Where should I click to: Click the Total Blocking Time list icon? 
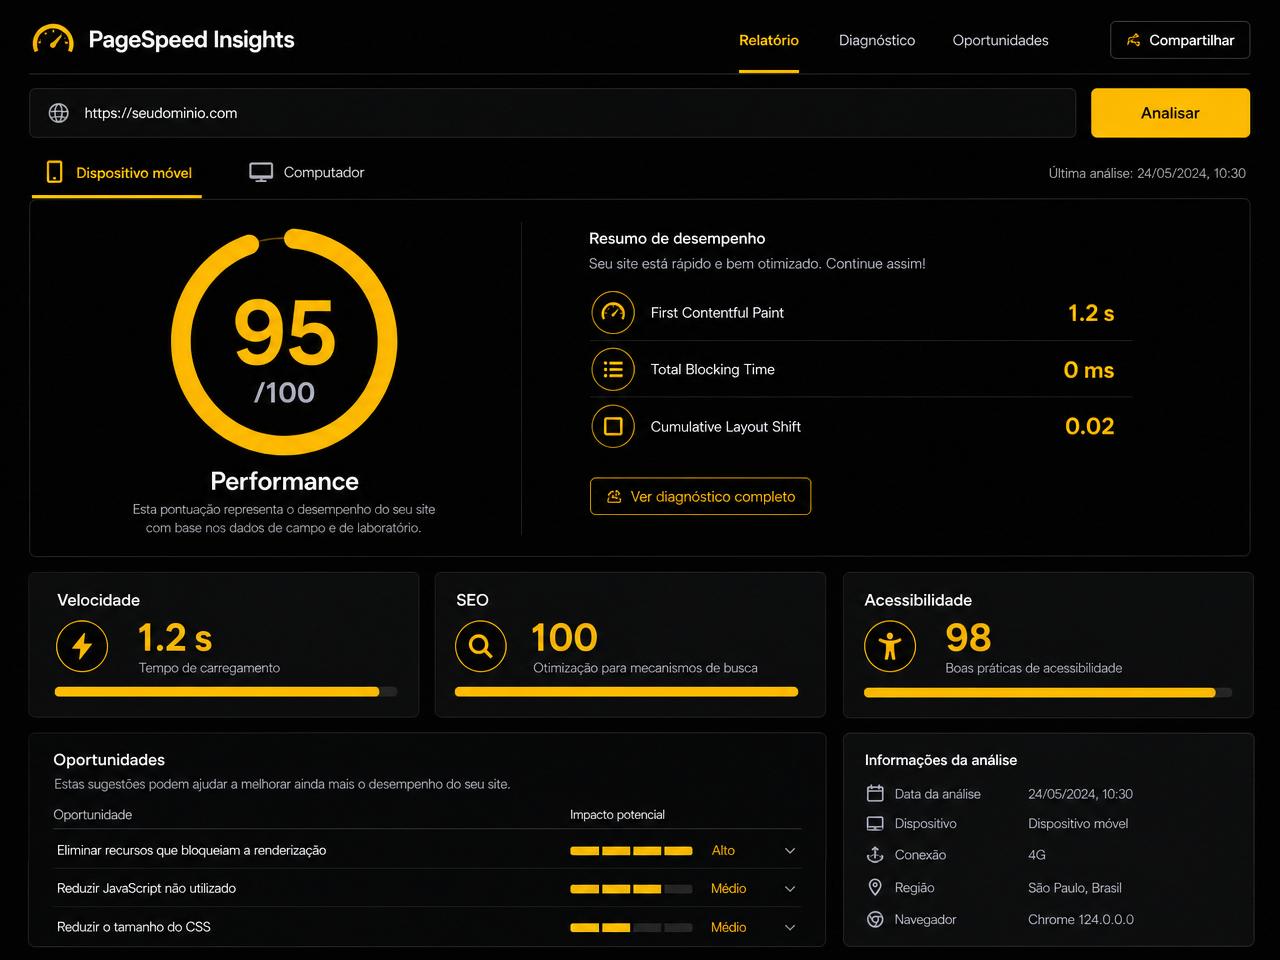point(613,369)
